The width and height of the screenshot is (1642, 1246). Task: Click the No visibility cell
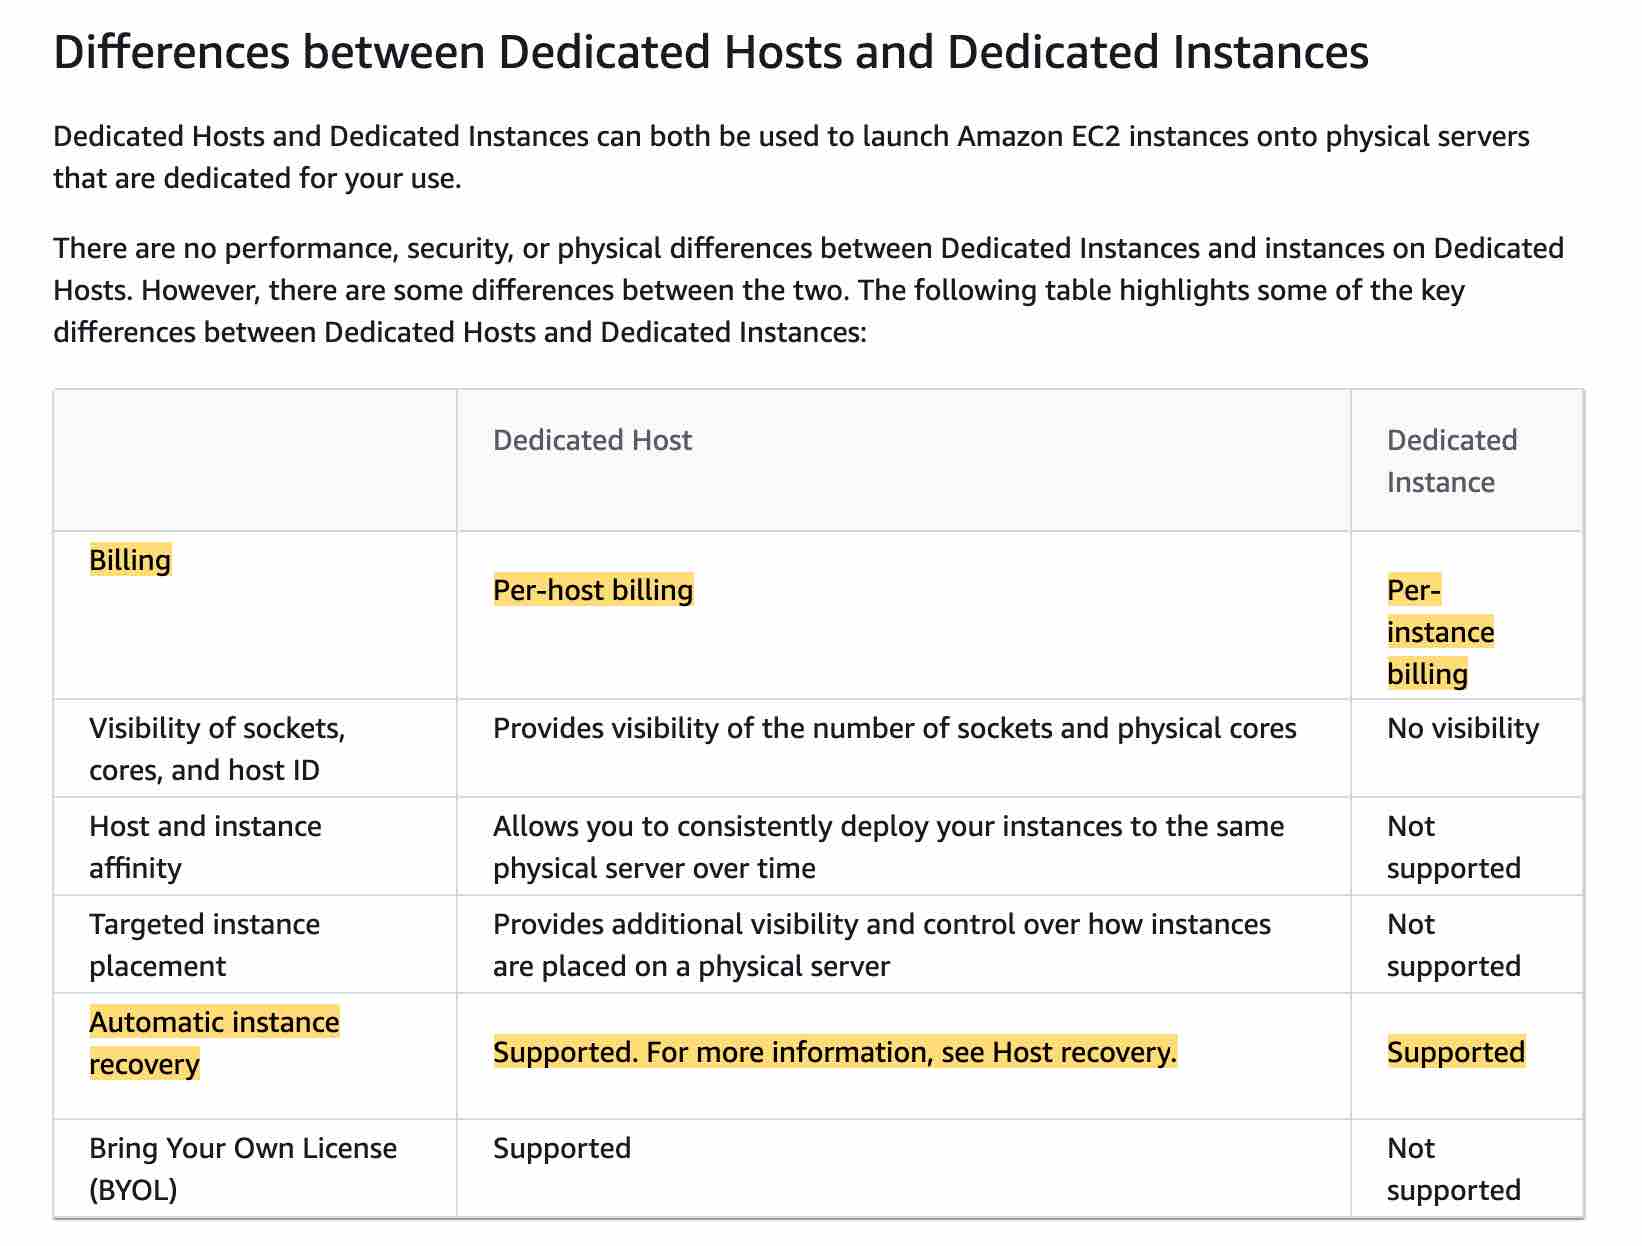click(1463, 728)
